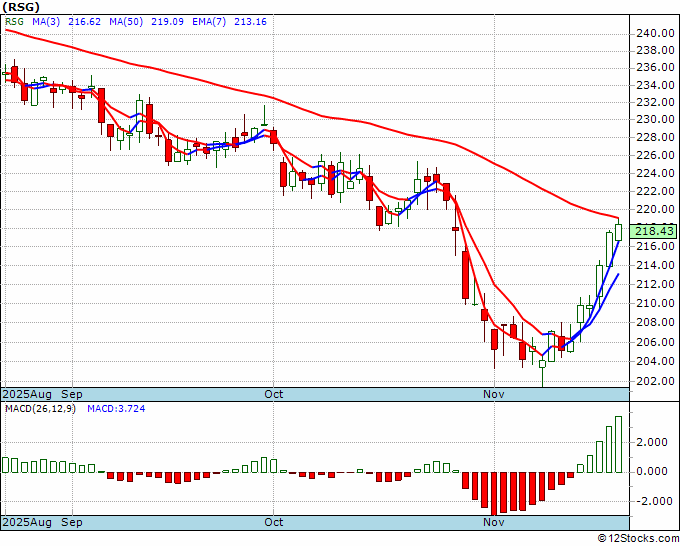Click the MA(50) value 219.09
This screenshot has width=680, height=546.
pyautogui.click(x=167, y=22)
